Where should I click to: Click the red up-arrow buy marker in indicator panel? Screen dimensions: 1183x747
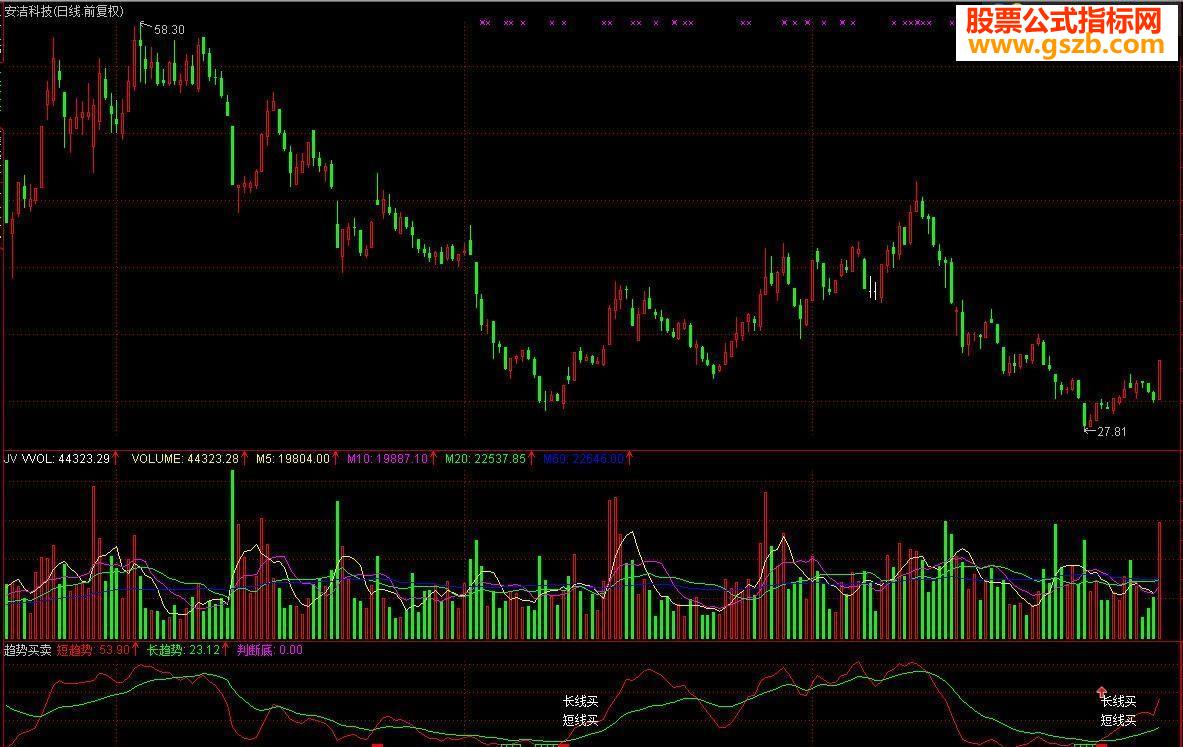[x=1102, y=691]
